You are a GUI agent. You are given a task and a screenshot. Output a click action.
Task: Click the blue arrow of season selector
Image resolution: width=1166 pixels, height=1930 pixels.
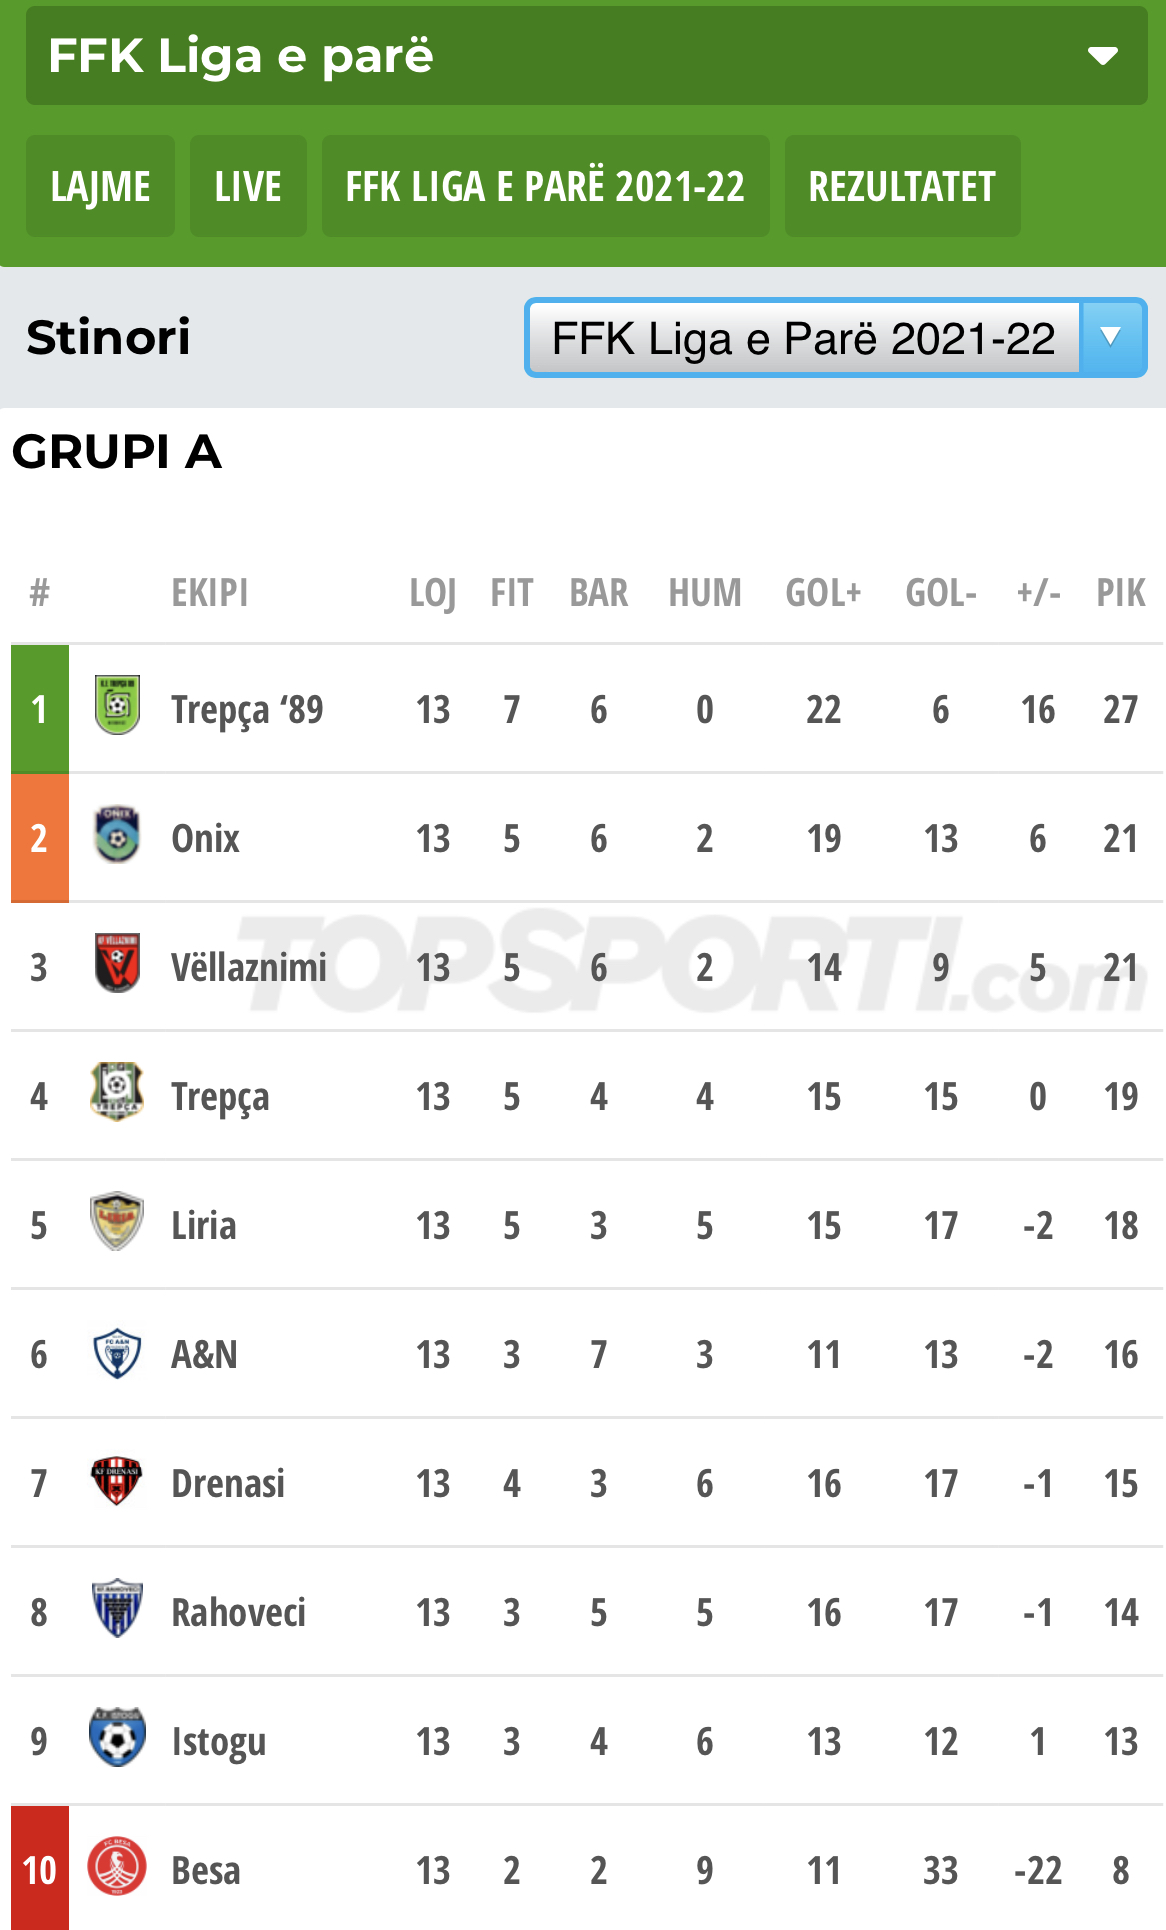[x=1111, y=338]
